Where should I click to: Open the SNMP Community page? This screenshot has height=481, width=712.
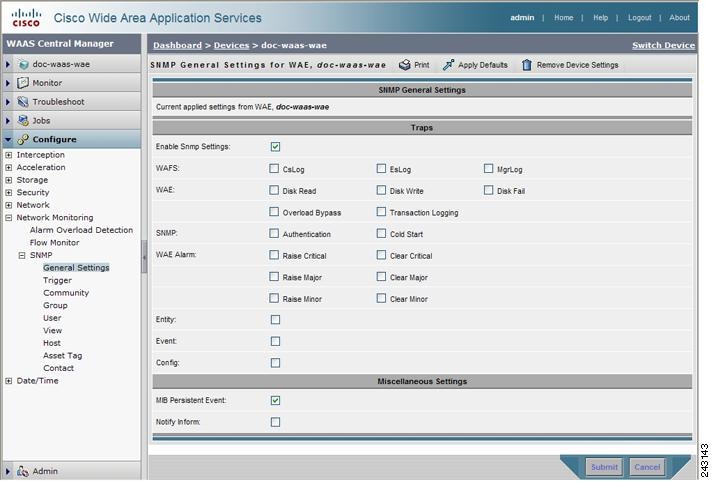[x=66, y=293]
